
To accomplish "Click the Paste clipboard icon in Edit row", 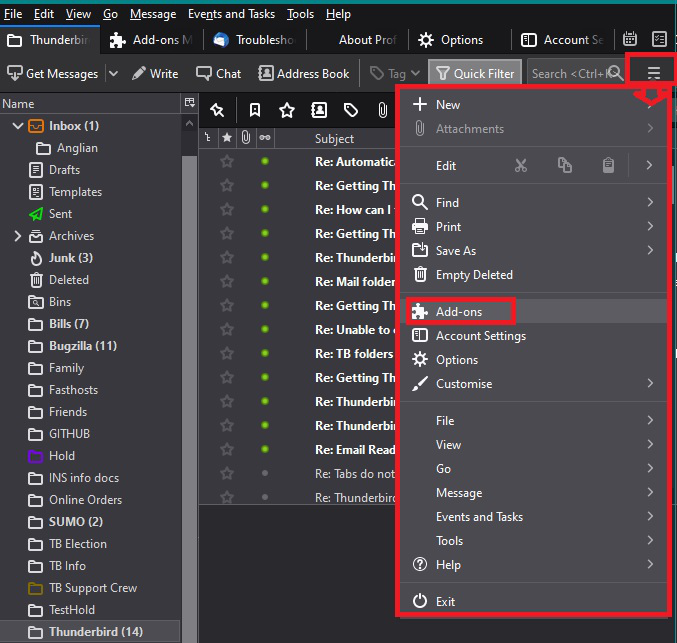I will pos(608,166).
